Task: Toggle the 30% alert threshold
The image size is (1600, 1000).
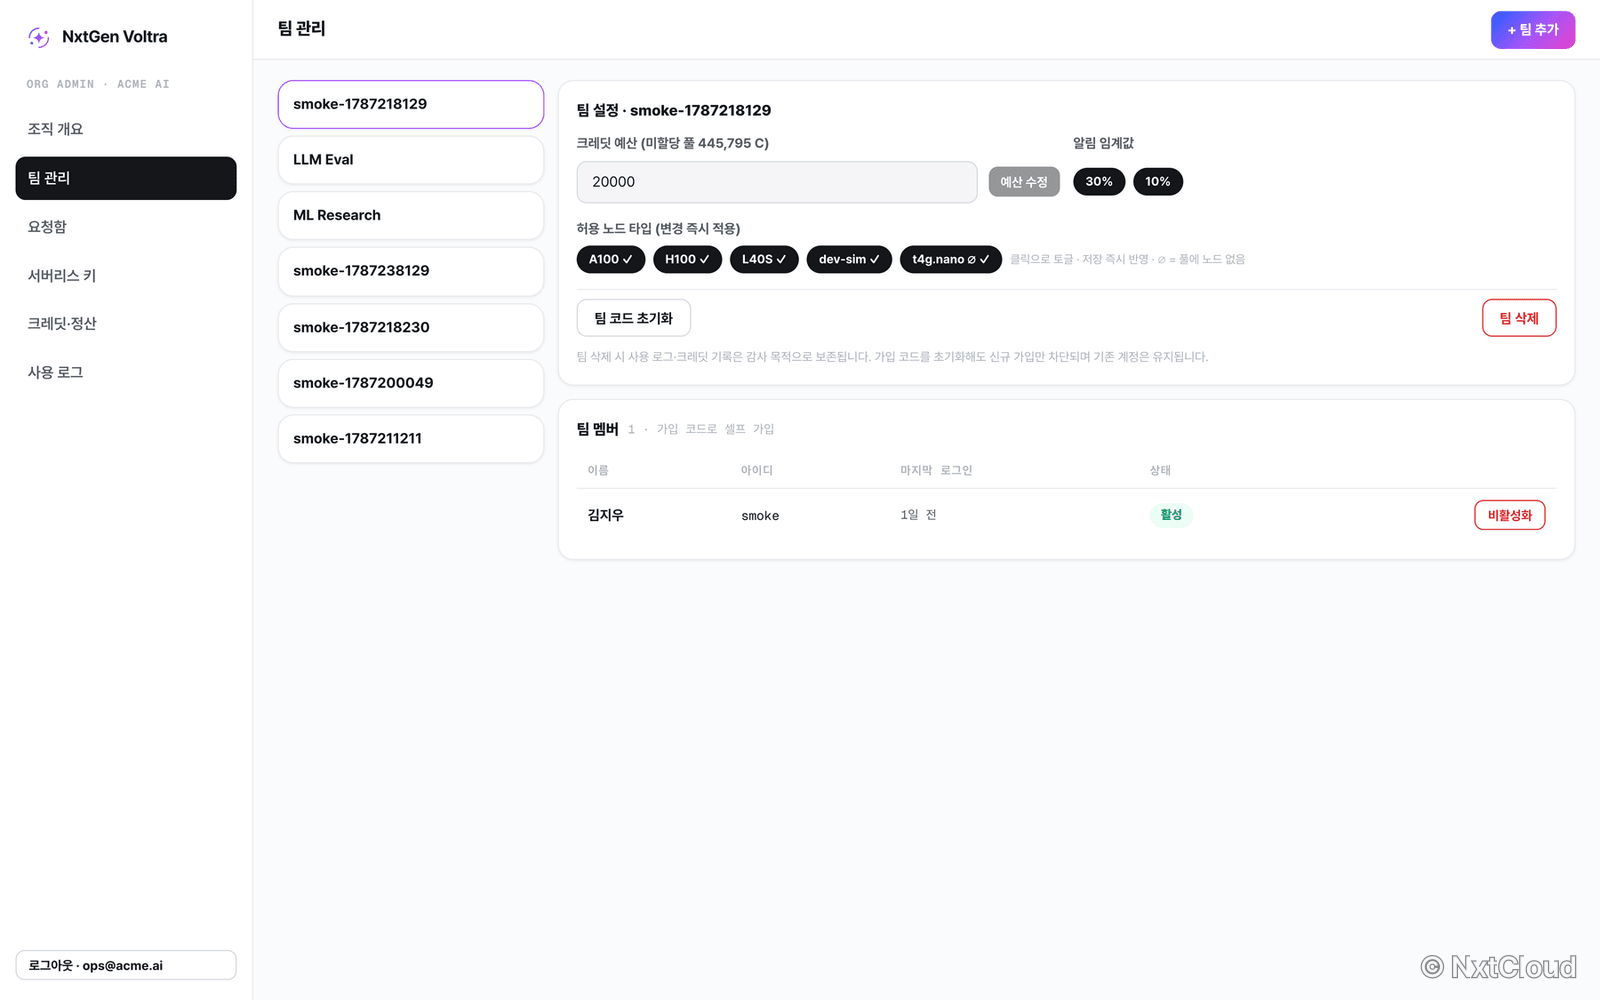Action: (x=1099, y=182)
